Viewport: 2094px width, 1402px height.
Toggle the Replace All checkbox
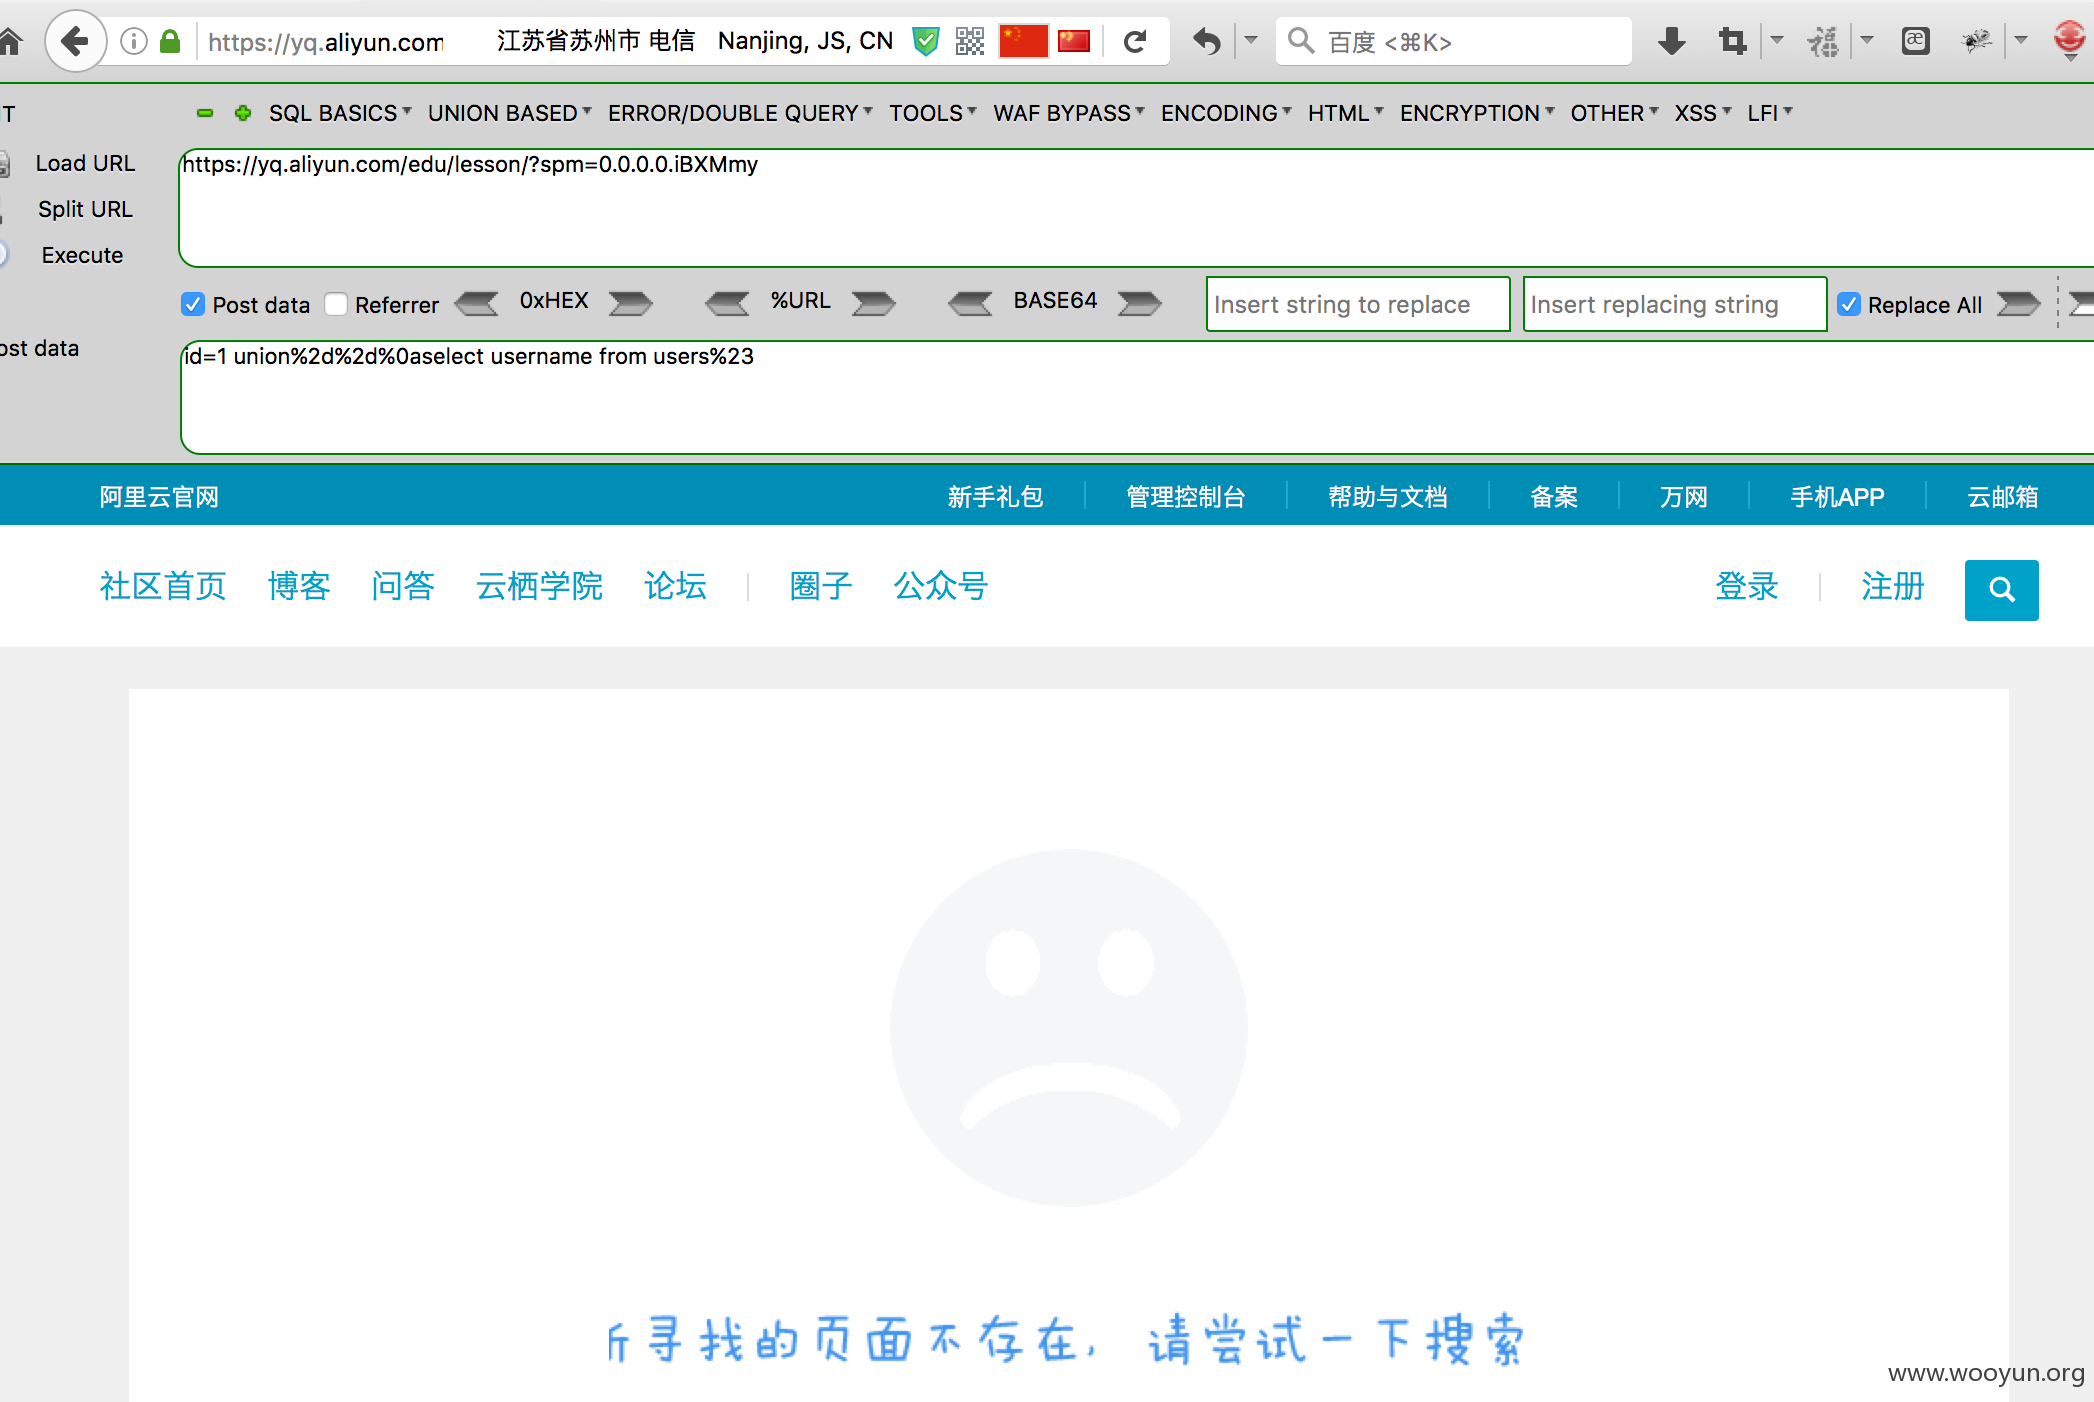[1849, 304]
